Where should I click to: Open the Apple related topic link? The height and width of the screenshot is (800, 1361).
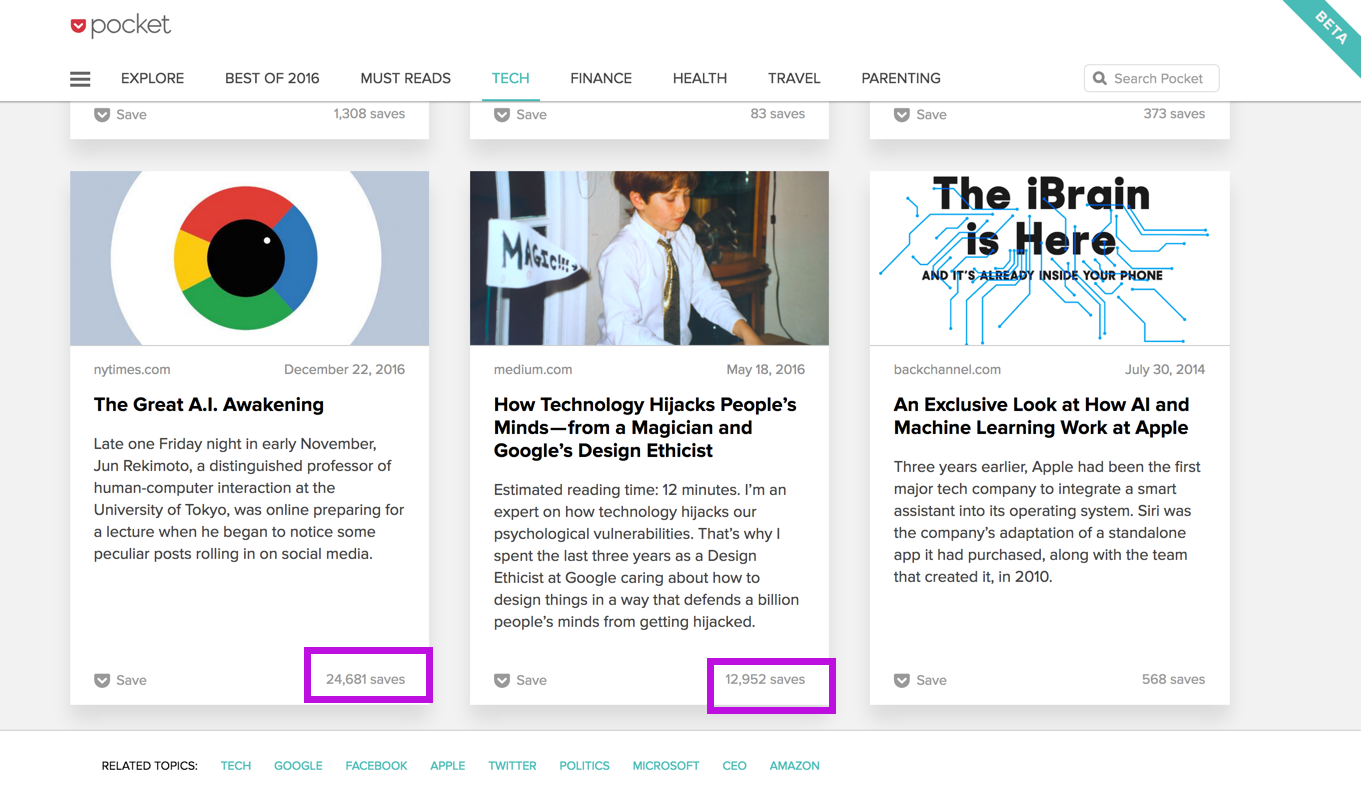pyautogui.click(x=448, y=766)
